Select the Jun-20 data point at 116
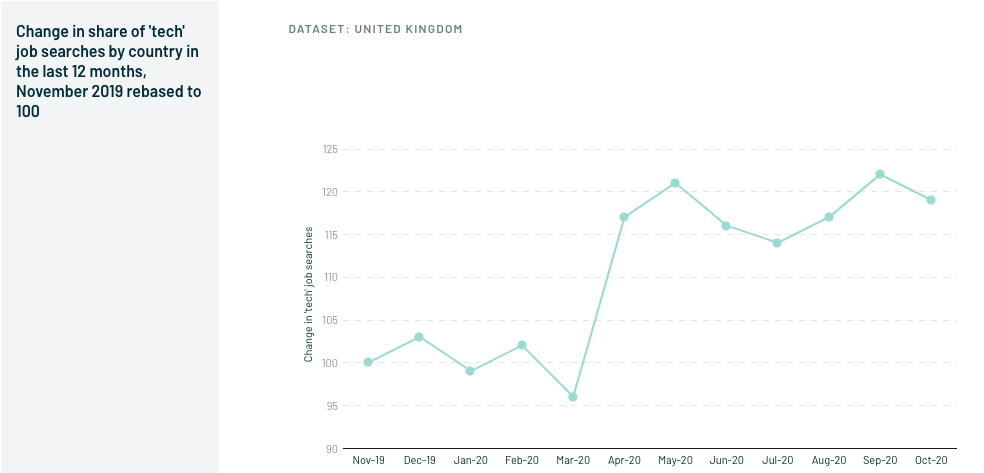984x473 pixels. [726, 226]
